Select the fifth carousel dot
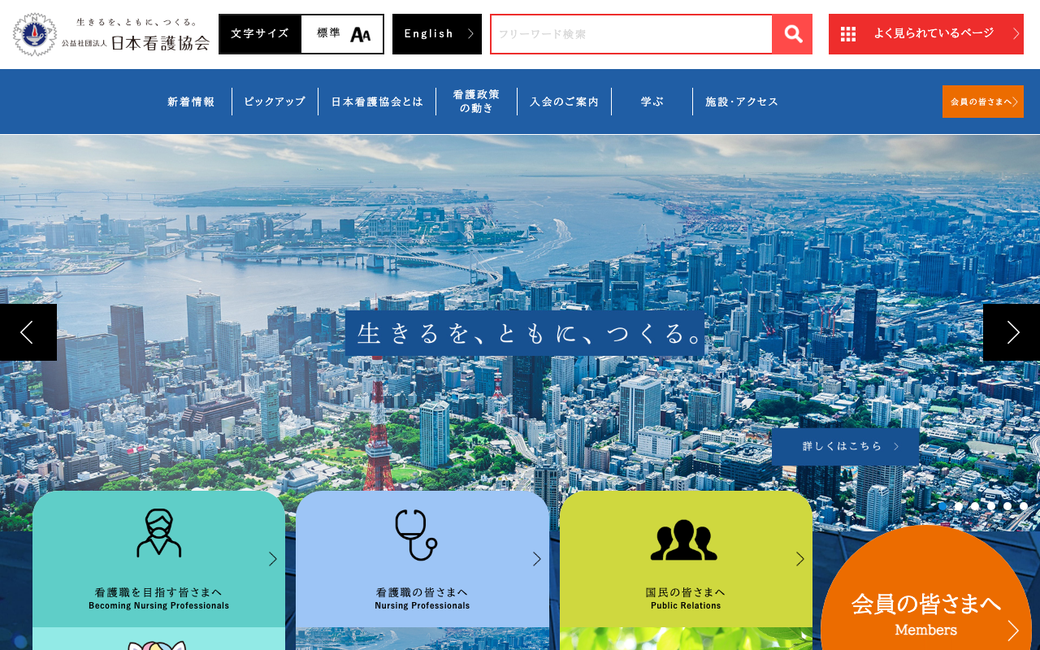 click(x=1008, y=506)
